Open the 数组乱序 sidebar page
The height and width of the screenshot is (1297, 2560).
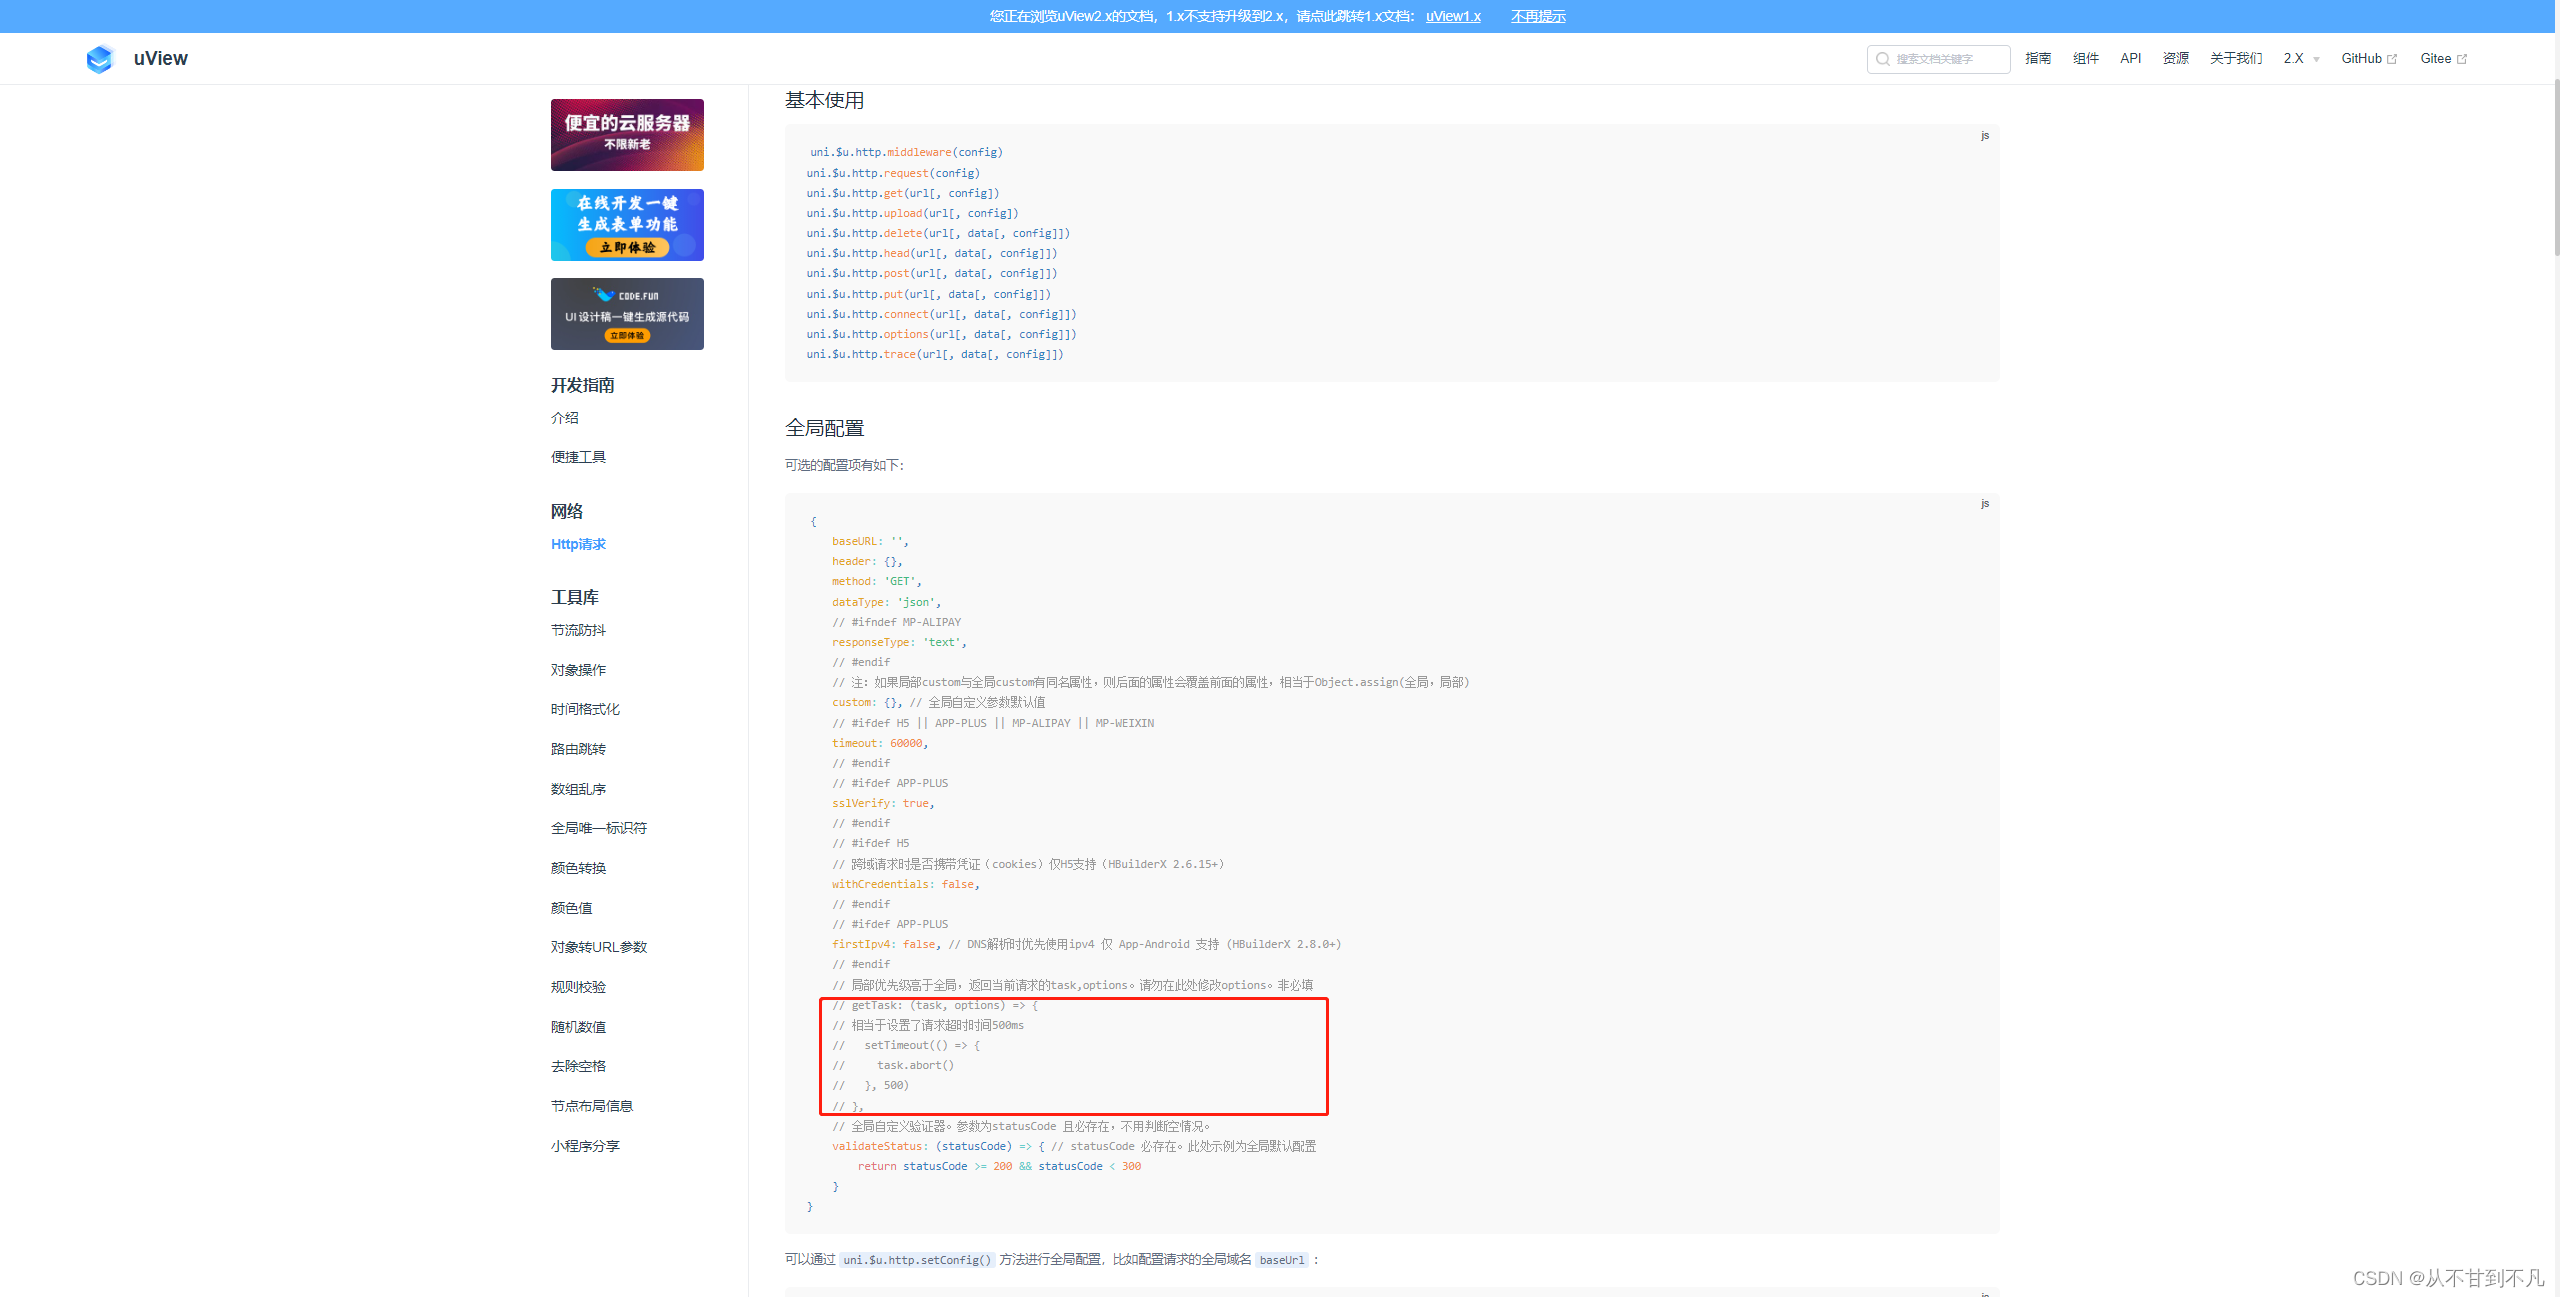tap(578, 789)
